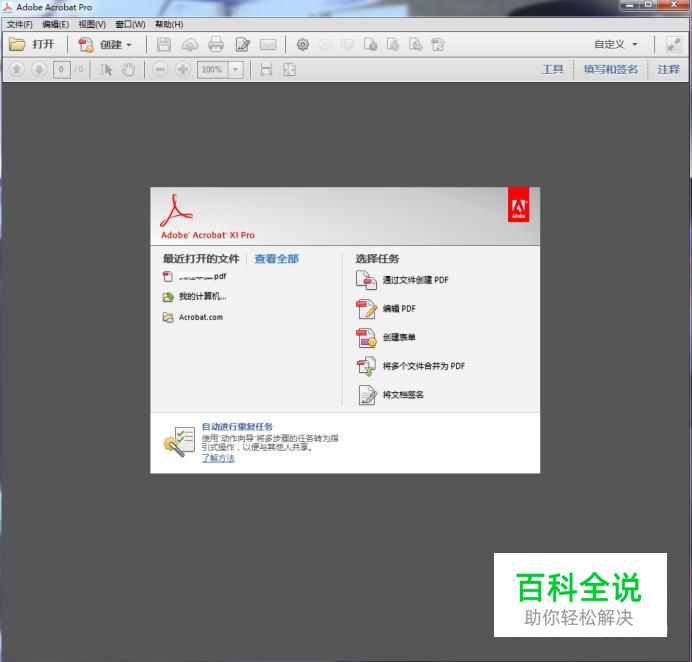The image size is (692, 662).
Task: Select the text selection cursor tool
Action: click(x=106, y=69)
